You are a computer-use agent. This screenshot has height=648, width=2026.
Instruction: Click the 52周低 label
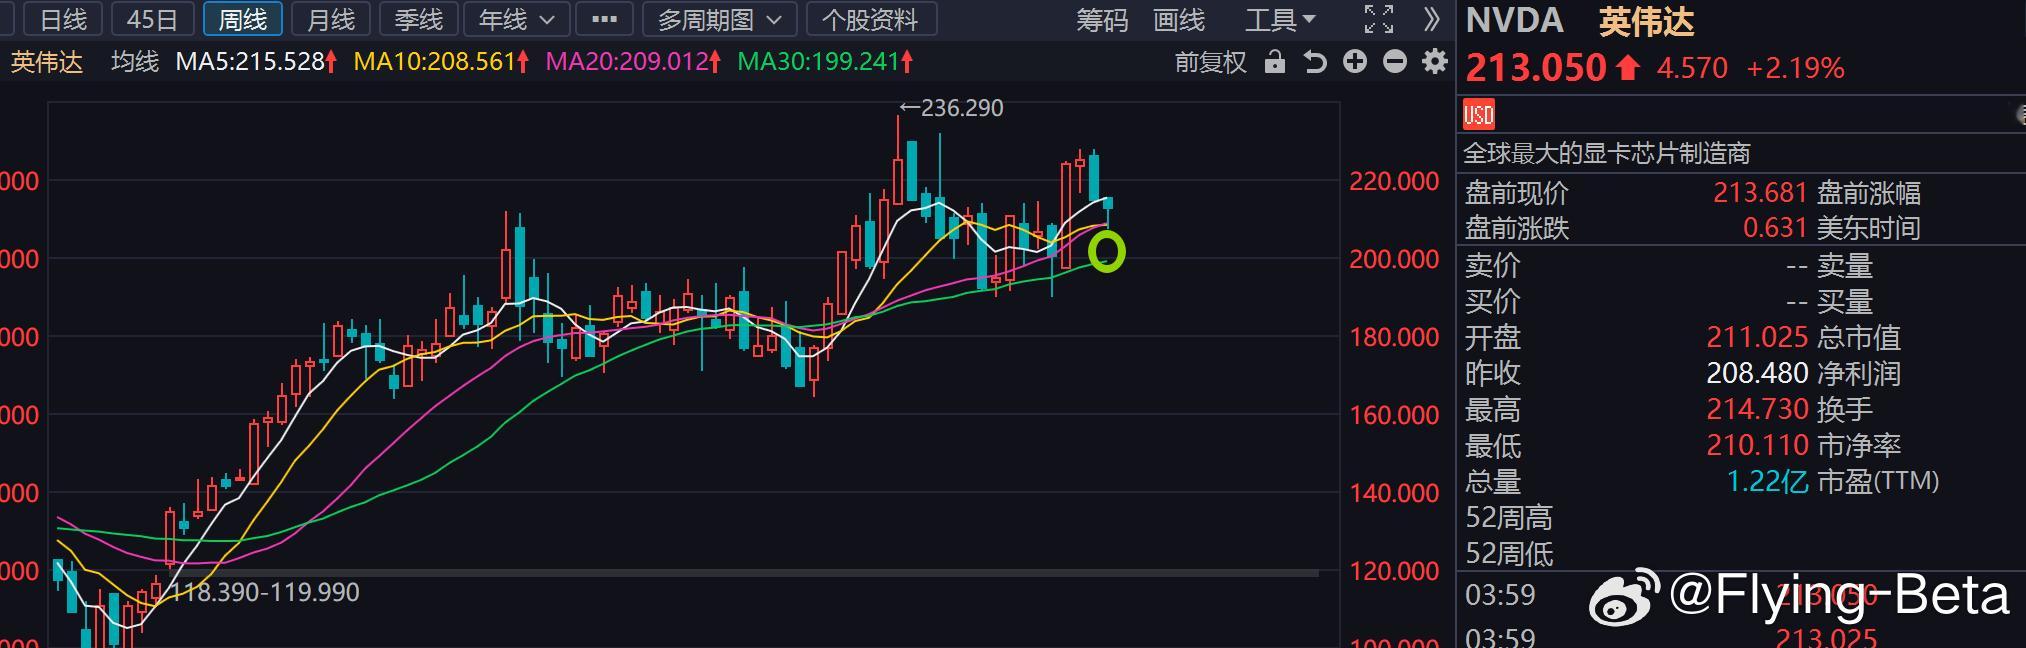click(x=1509, y=553)
